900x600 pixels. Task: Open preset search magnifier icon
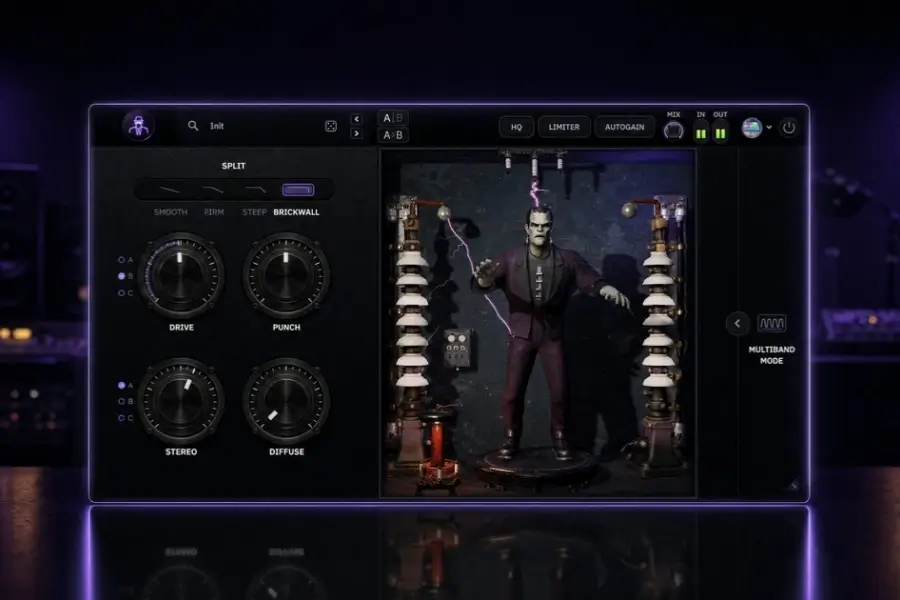tap(193, 126)
